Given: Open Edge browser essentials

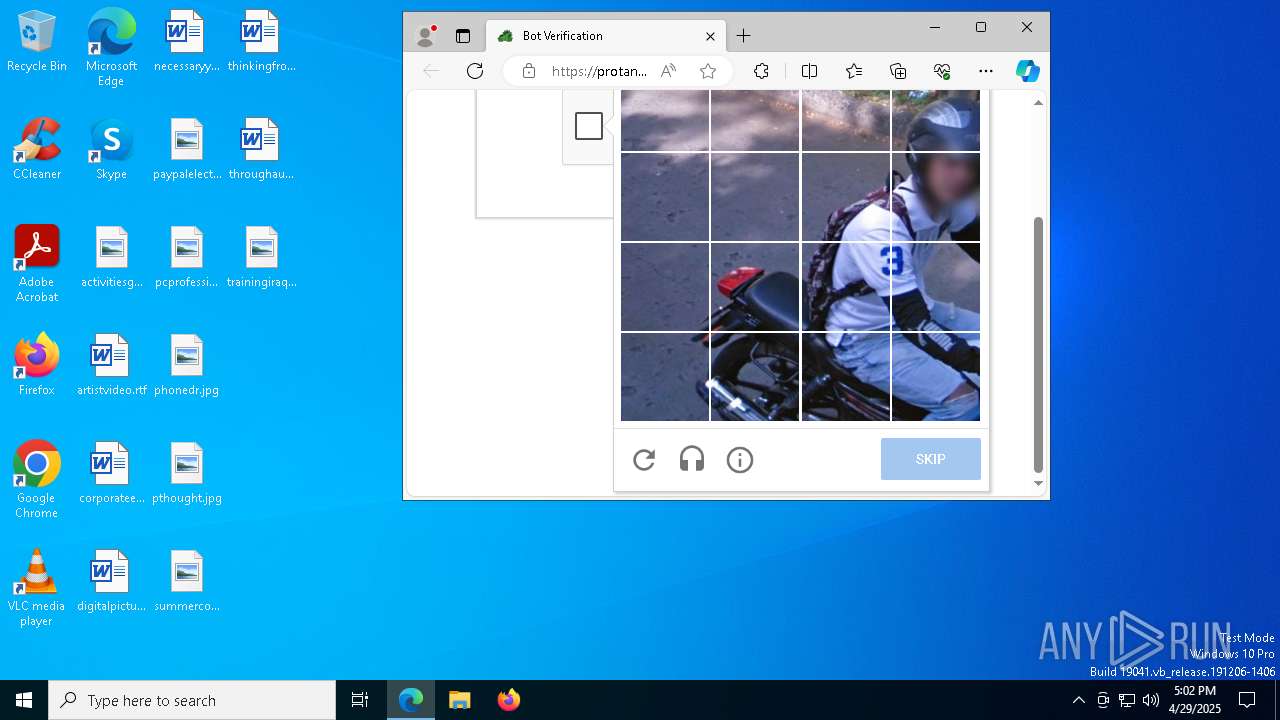Looking at the screenshot, I should [942, 71].
